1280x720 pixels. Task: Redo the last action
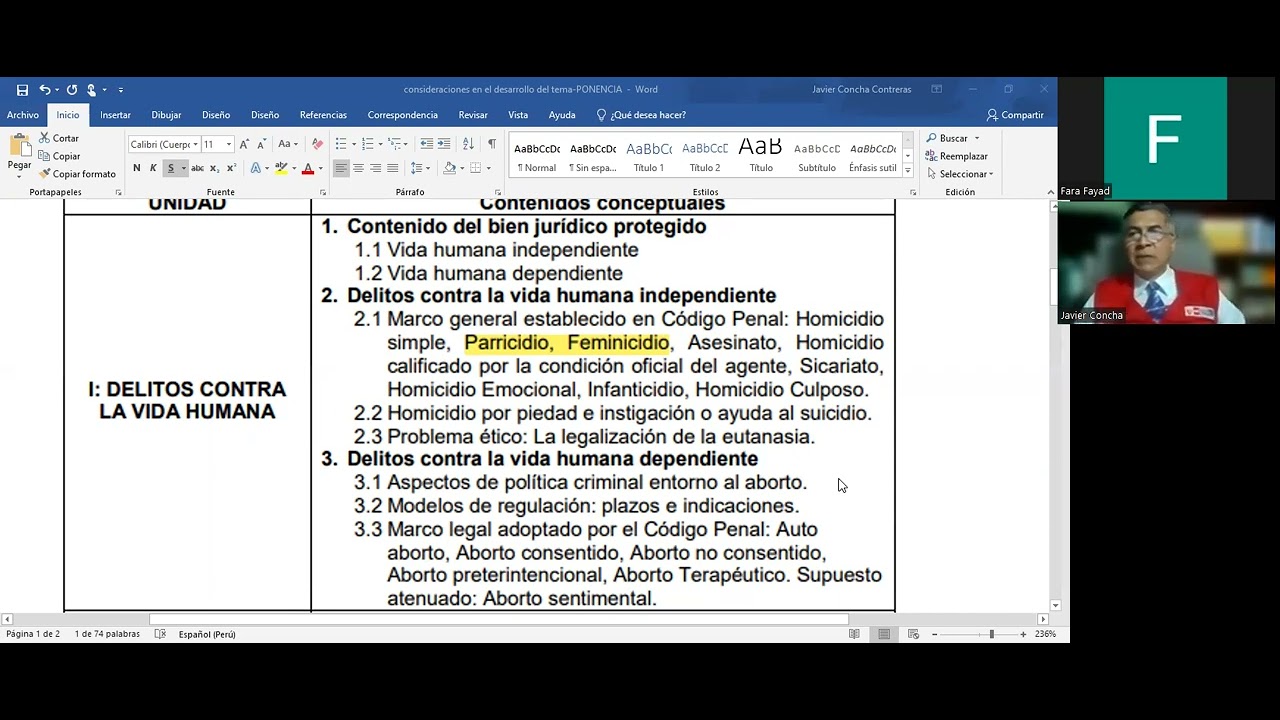[72, 90]
